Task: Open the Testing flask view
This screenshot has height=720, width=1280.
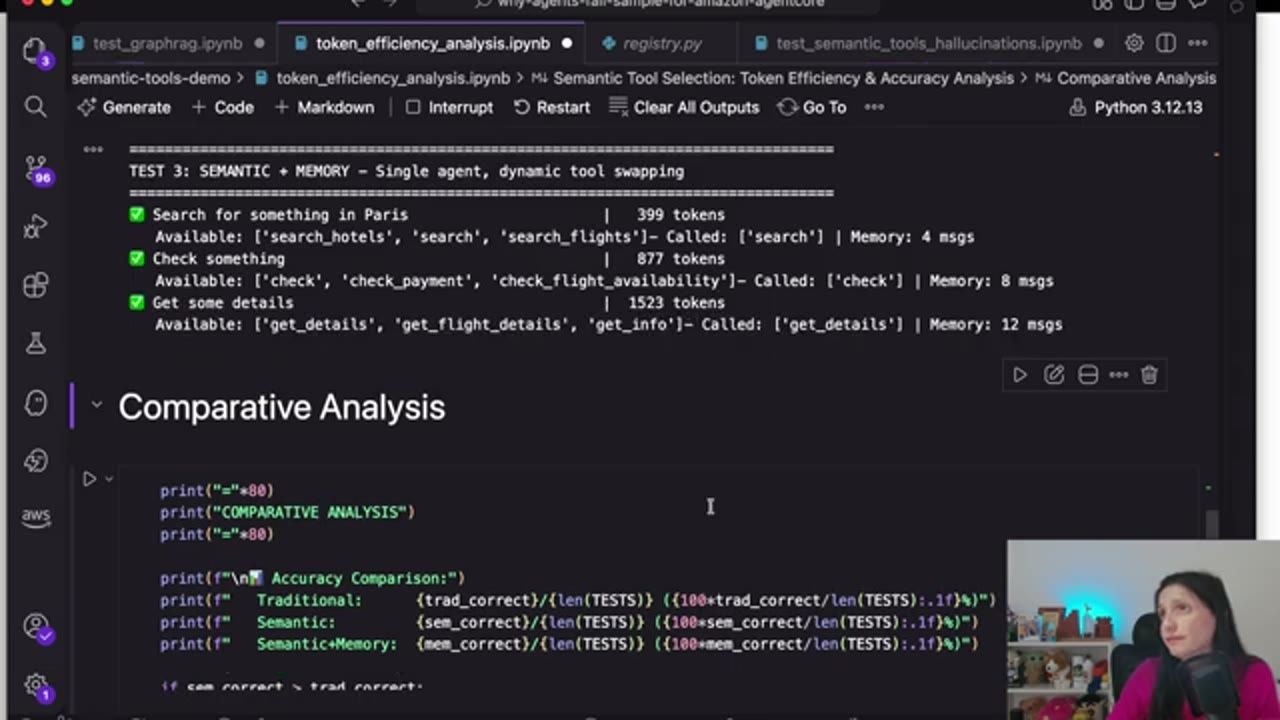Action: point(35,343)
